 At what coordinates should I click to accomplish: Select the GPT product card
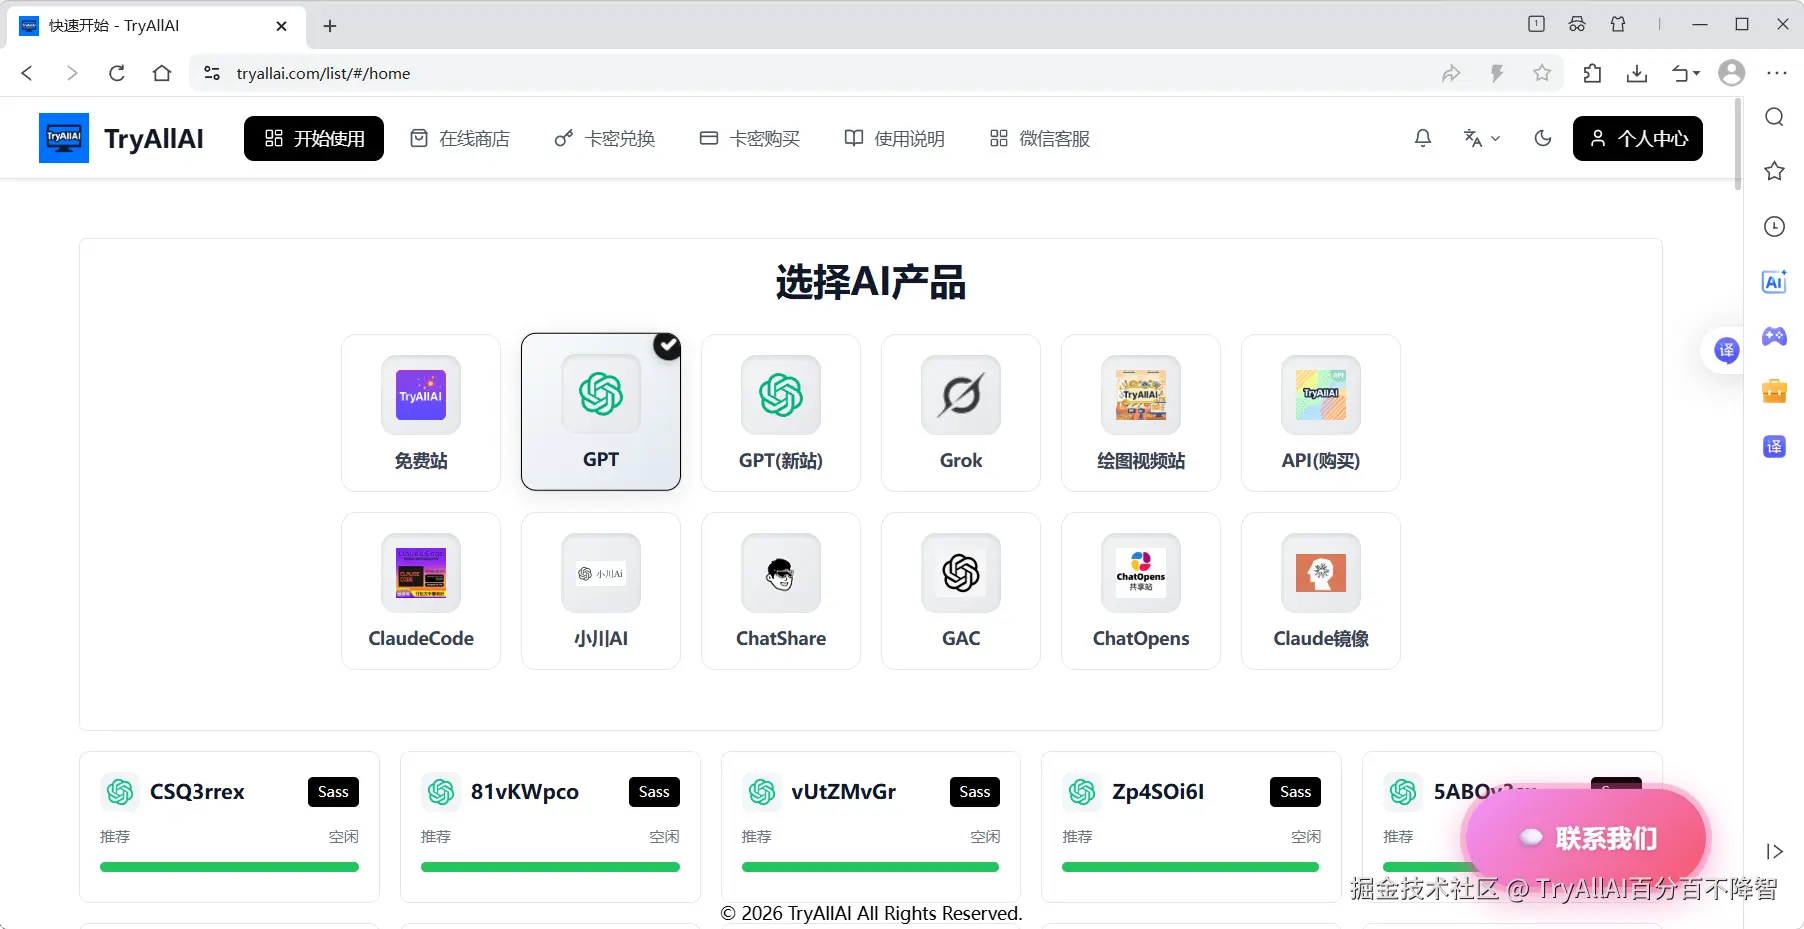coord(601,412)
